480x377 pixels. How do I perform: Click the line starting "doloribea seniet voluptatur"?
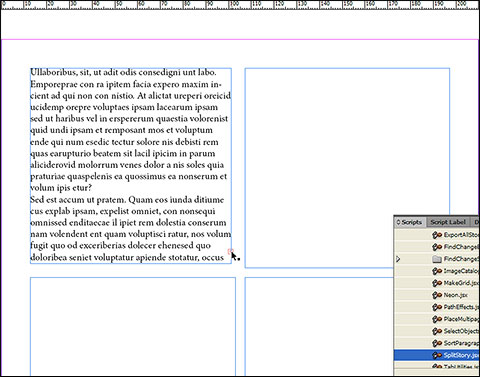(127, 258)
